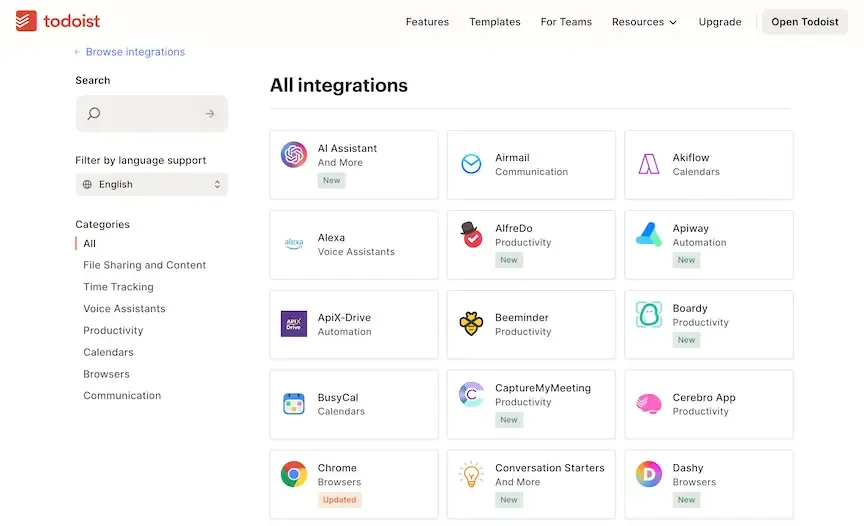The height and width of the screenshot is (526, 864).
Task: Click the Cerebro App brain icon
Action: click(x=649, y=404)
